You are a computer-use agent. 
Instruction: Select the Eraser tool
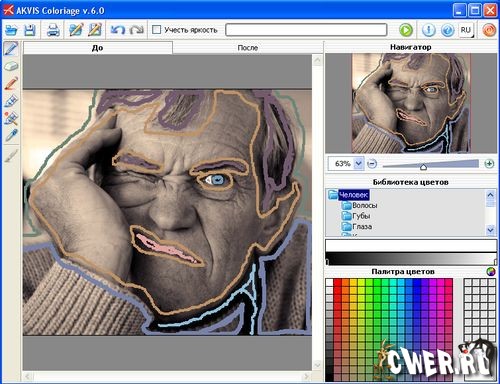pyautogui.click(x=11, y=66)
